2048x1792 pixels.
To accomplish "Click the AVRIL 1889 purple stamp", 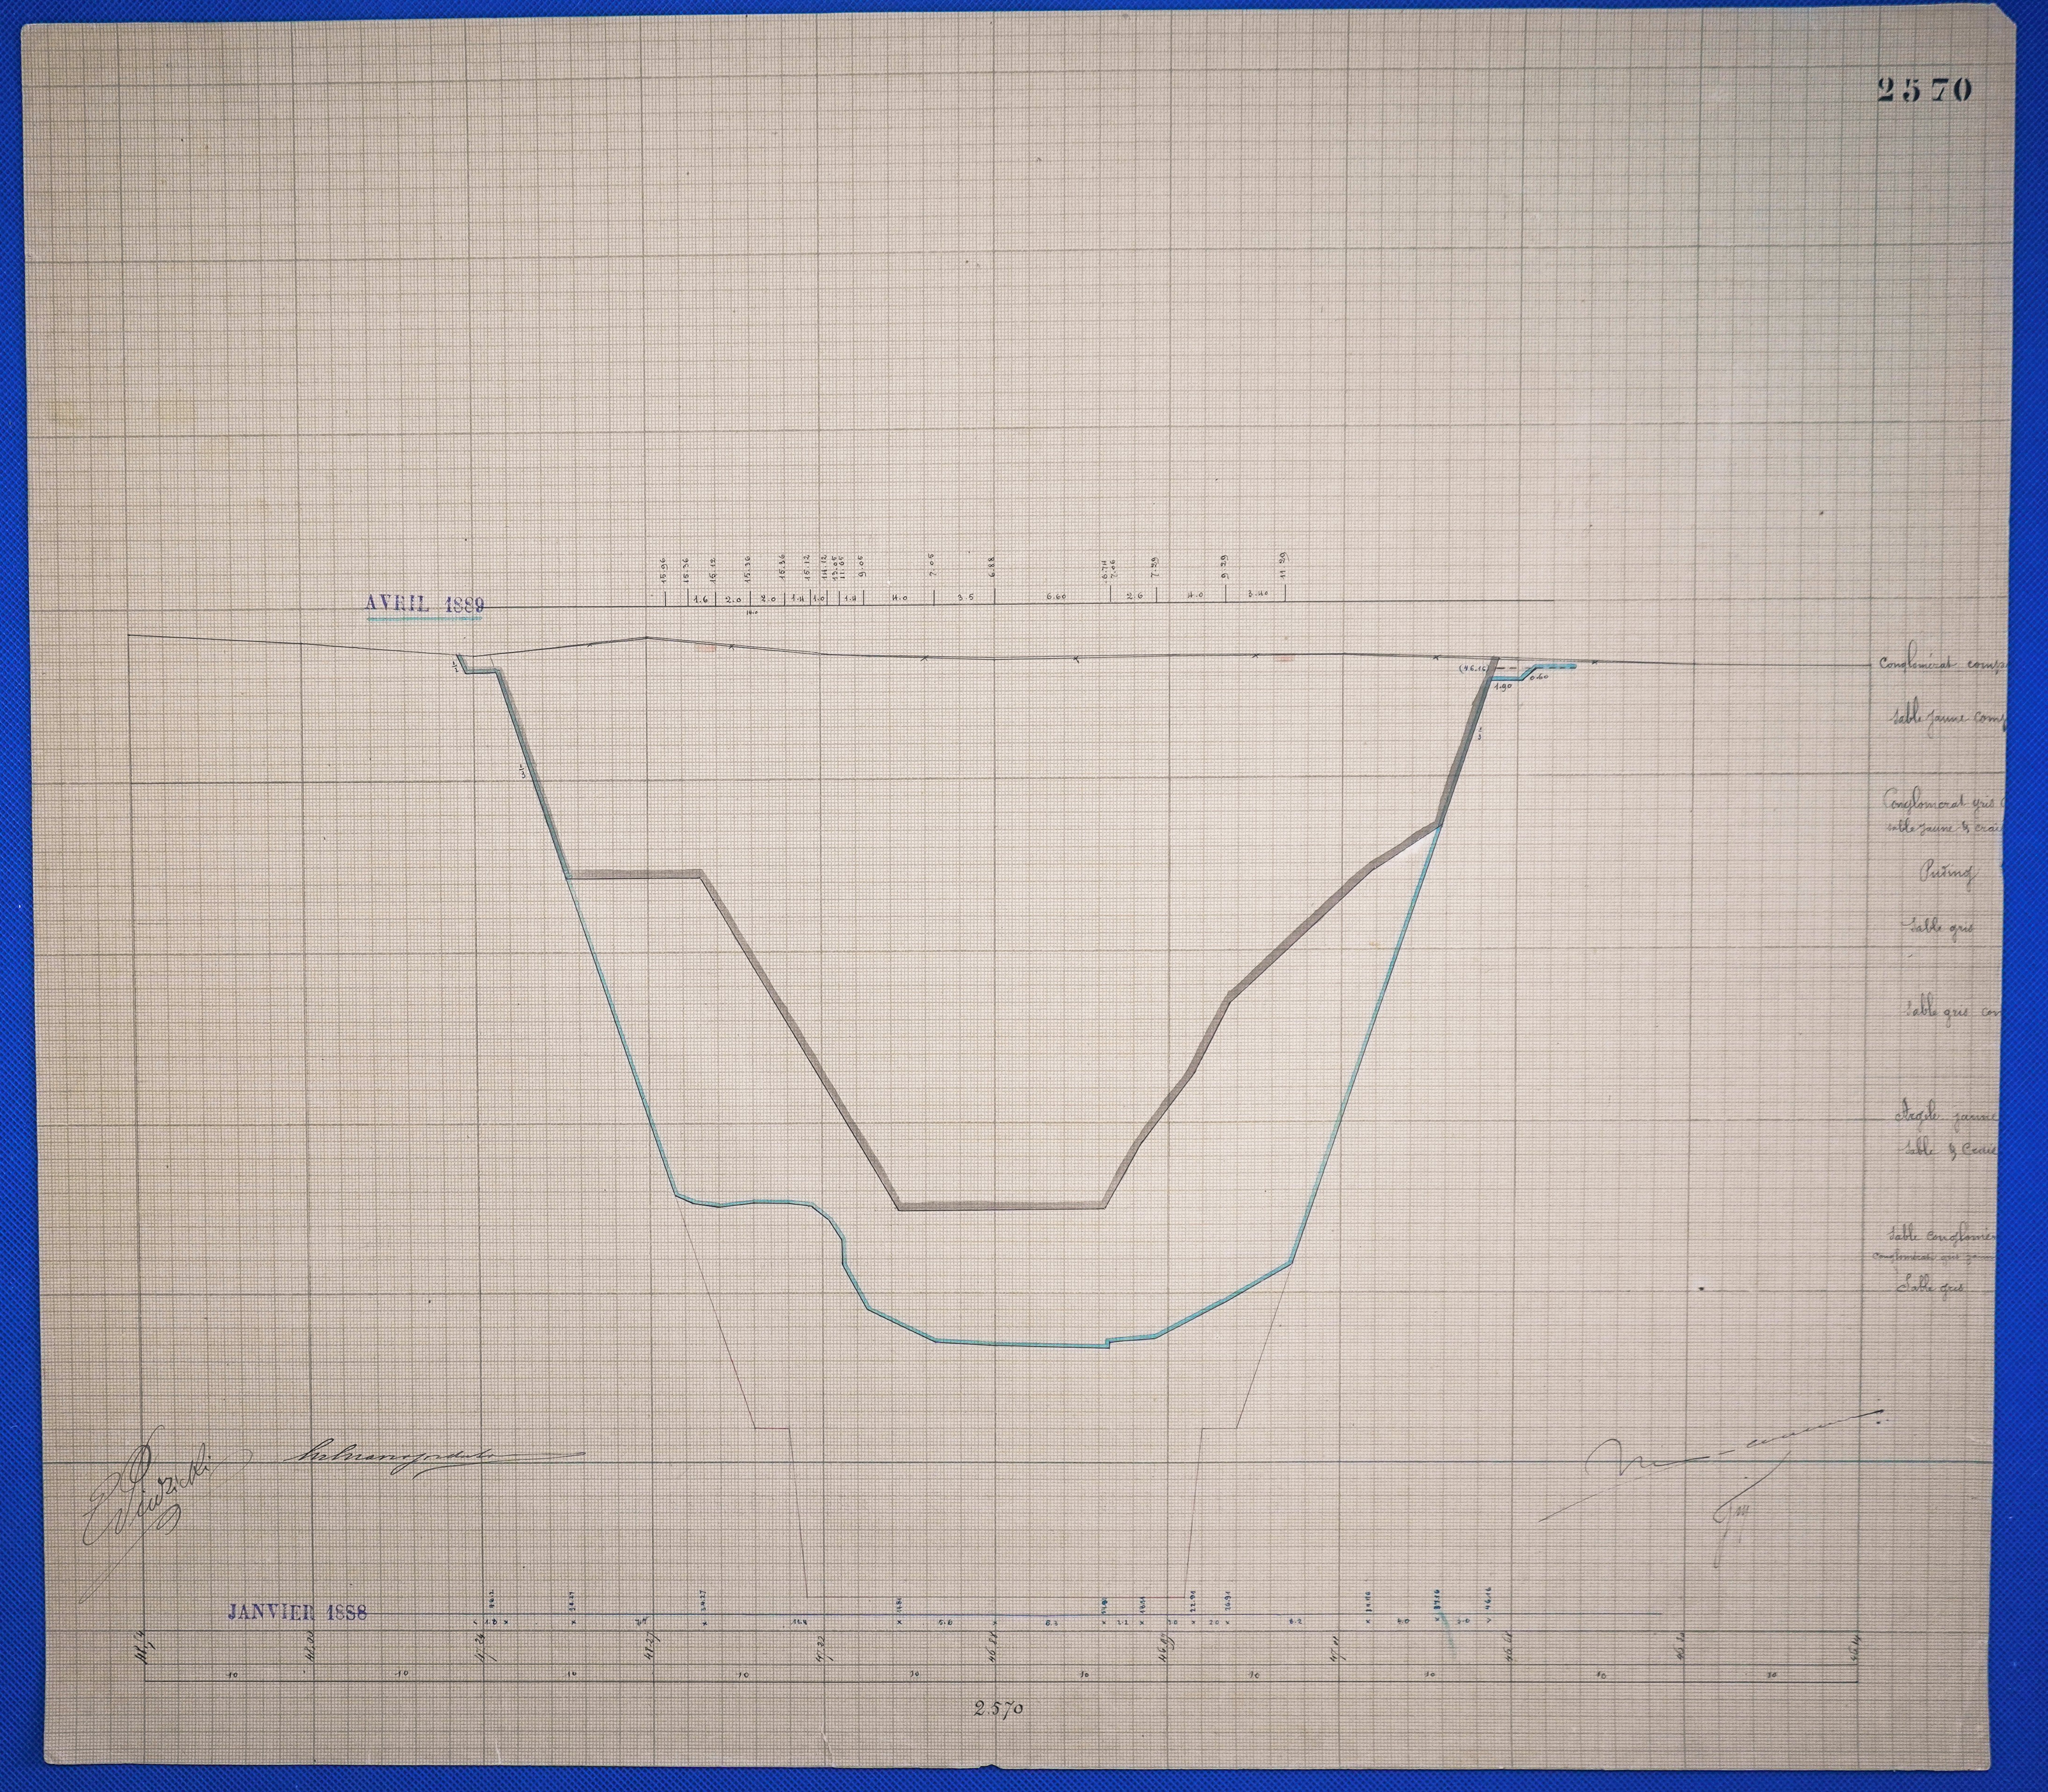I will click(x=425, y=604).
